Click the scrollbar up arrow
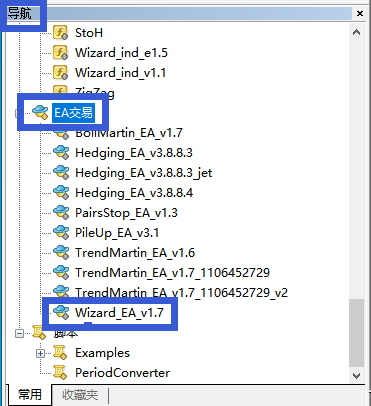This screenshot has height=406, width=371. click(x=356, y=32)
